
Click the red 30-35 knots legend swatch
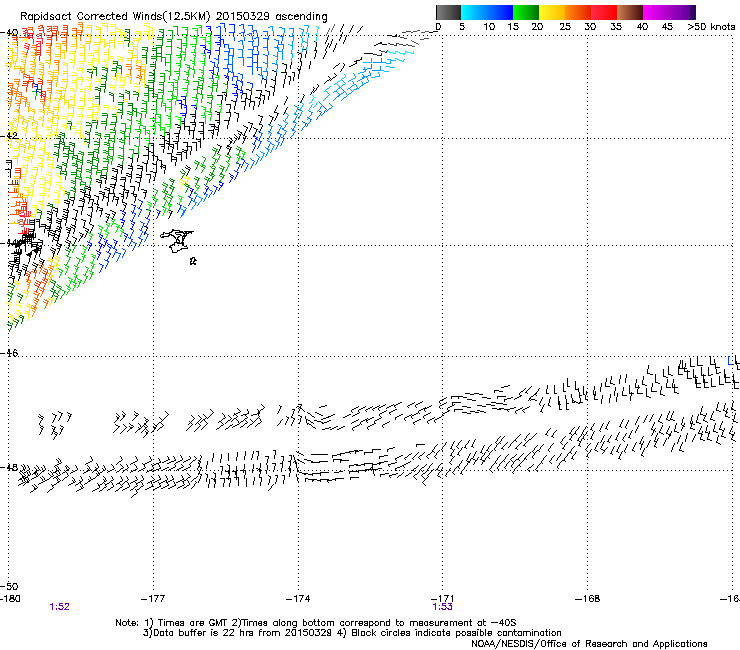604,12
